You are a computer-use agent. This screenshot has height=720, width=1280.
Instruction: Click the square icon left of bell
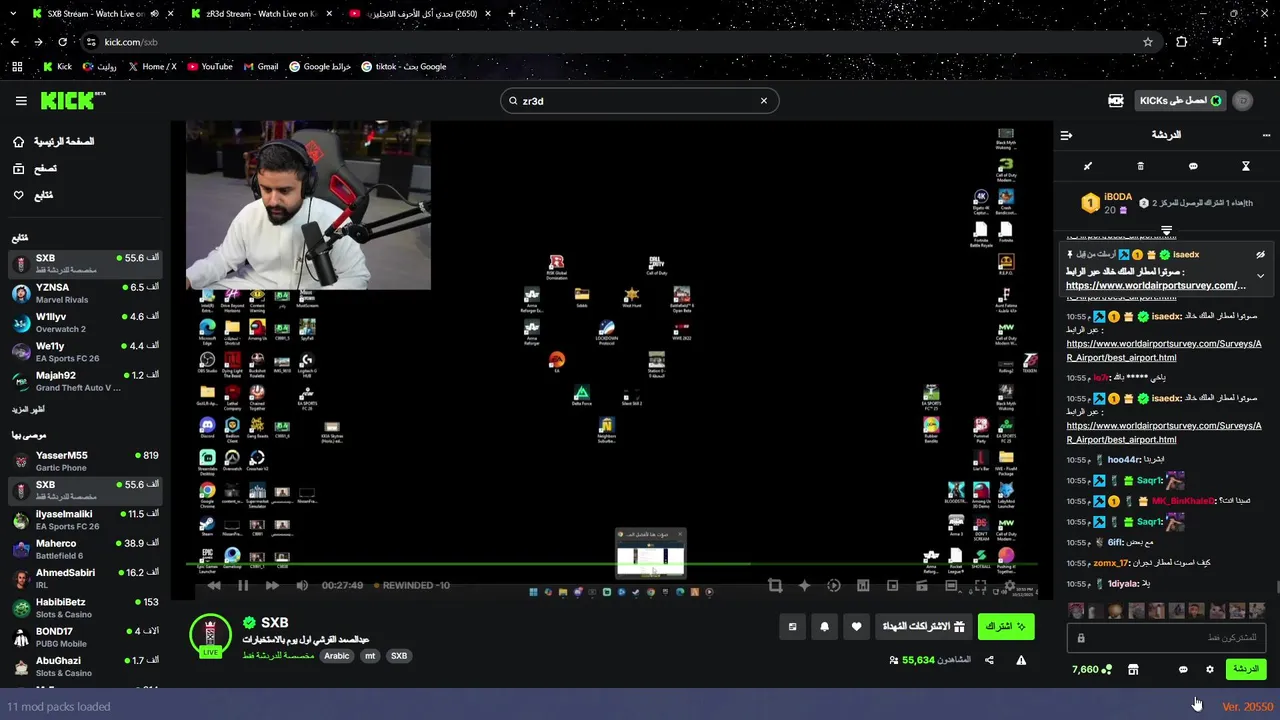[x=792, y=627]
